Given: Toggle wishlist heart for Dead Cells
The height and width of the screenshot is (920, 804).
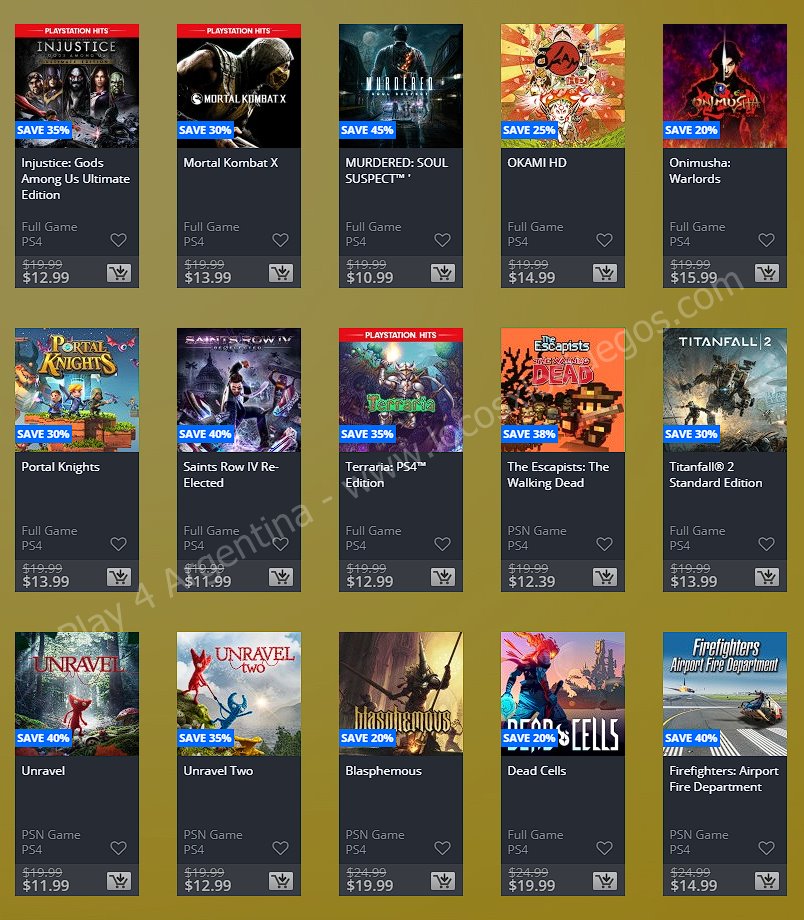Looking at the screenshot, I should click(x=604, y=847).
